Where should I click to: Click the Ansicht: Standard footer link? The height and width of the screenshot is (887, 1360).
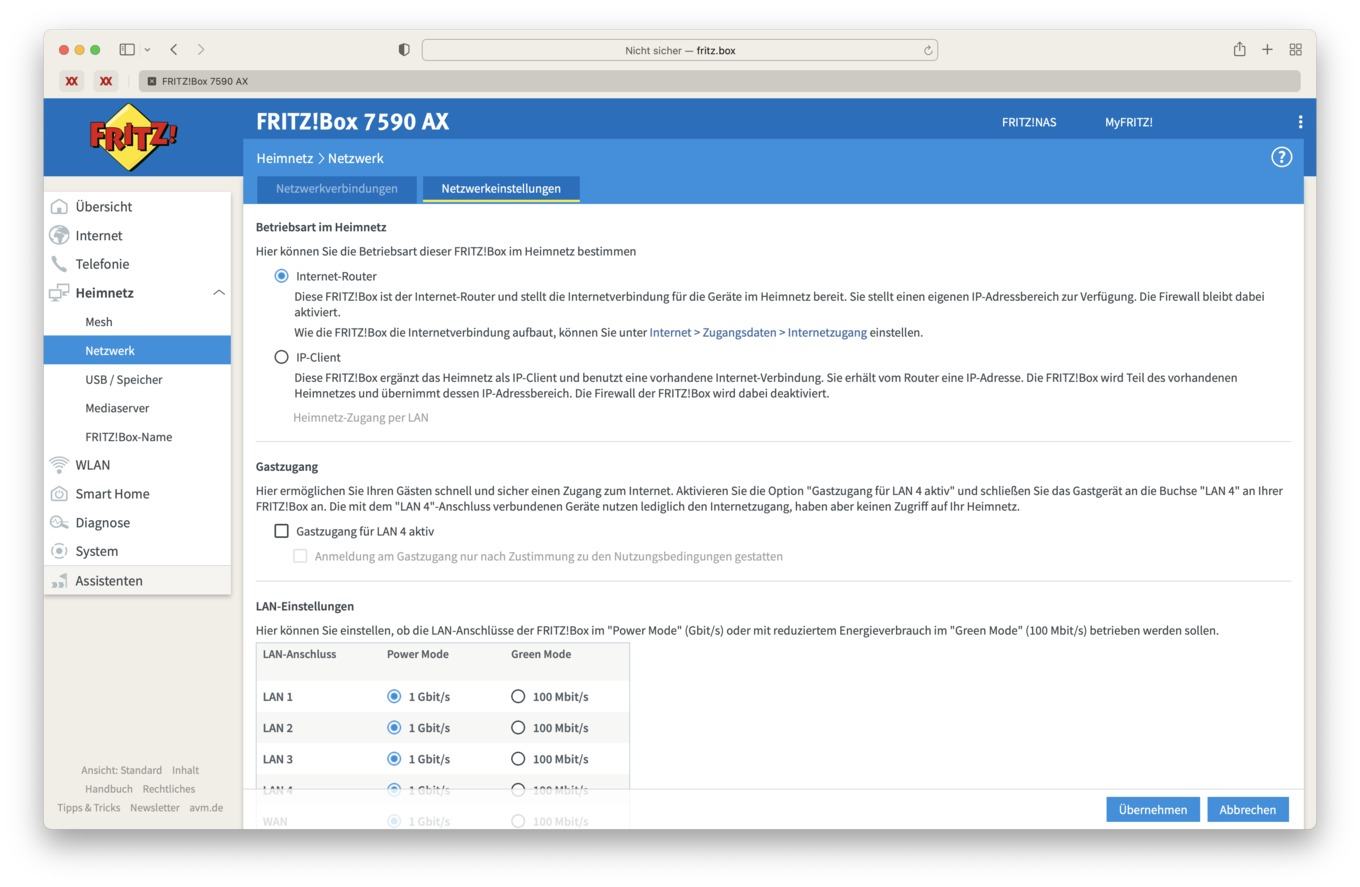point(121,771)
